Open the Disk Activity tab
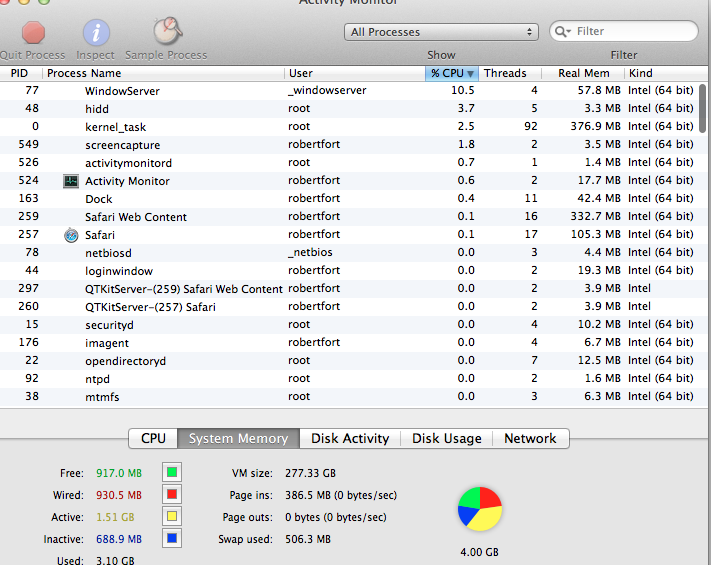 (350, 438)
